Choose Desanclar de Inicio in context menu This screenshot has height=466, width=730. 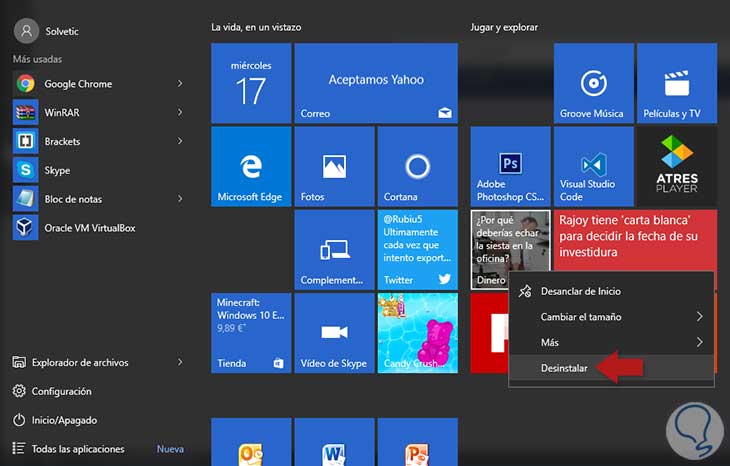tap(611, 291)
